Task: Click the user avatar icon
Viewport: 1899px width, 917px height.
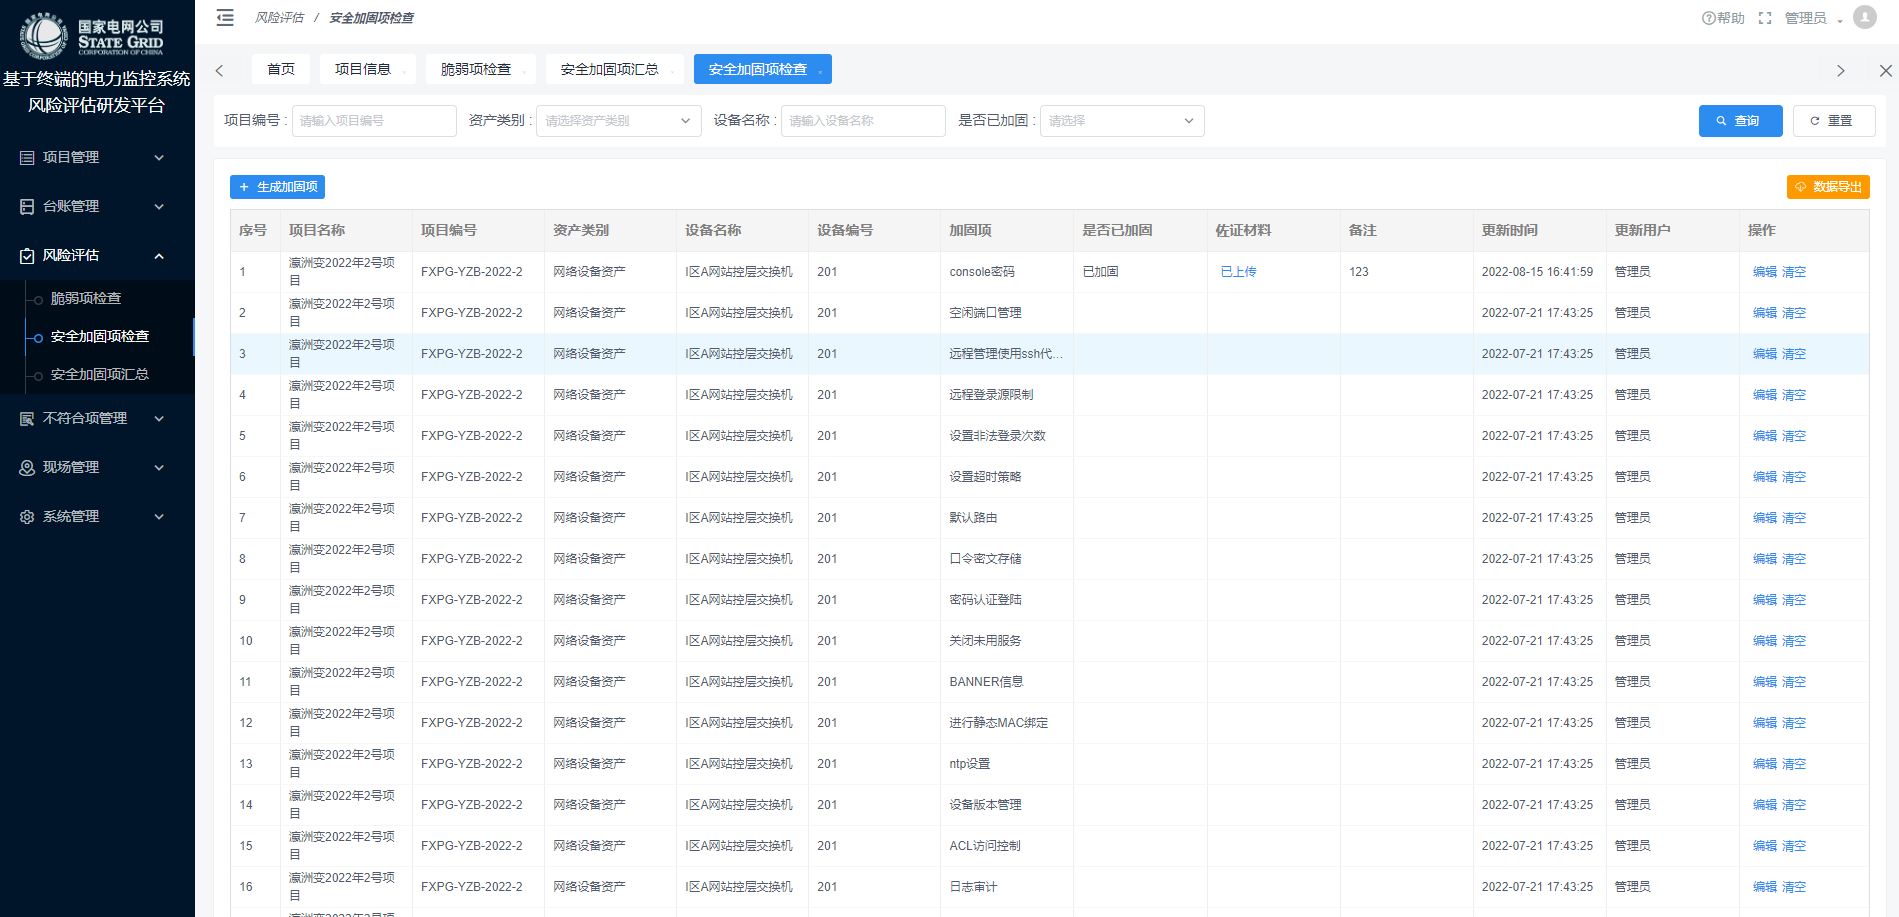Action: point(1865,17)
